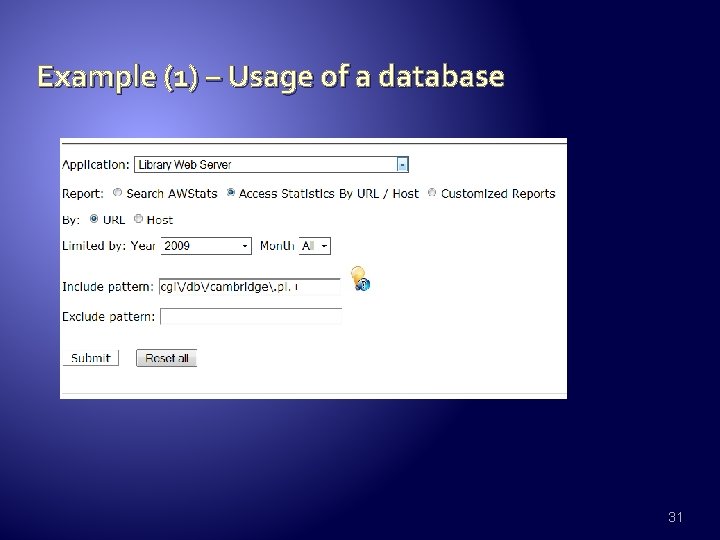Switch to the Host radio option
Image resolution: width=720 pixels, height=540 pixels.
point(138,219)
